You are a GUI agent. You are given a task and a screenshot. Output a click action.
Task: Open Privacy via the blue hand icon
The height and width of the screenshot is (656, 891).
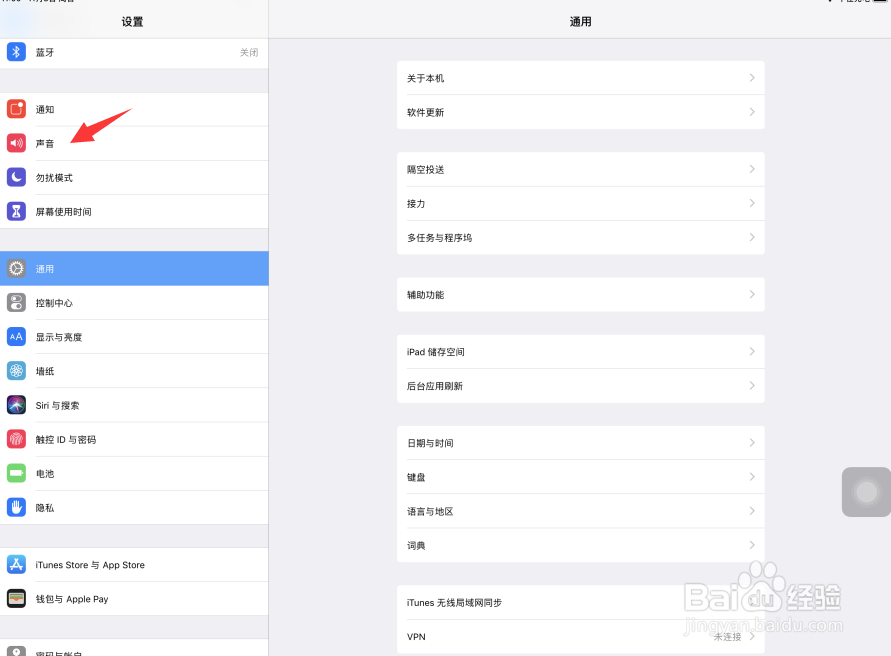[16, 507]
